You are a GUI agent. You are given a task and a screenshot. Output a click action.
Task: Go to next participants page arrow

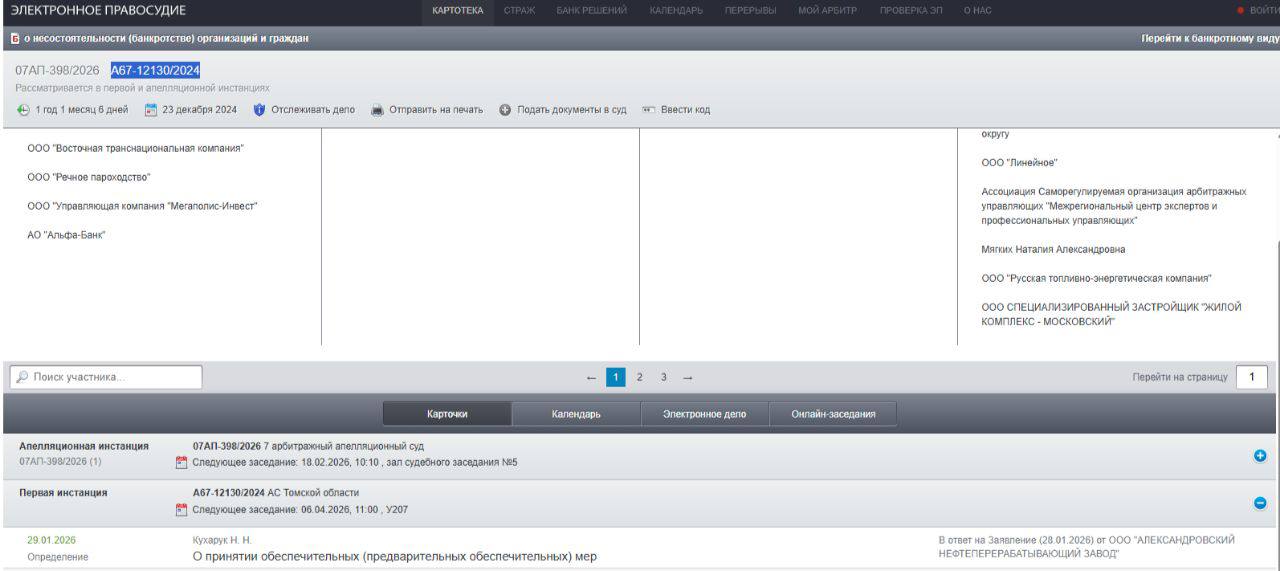[687, 377]
